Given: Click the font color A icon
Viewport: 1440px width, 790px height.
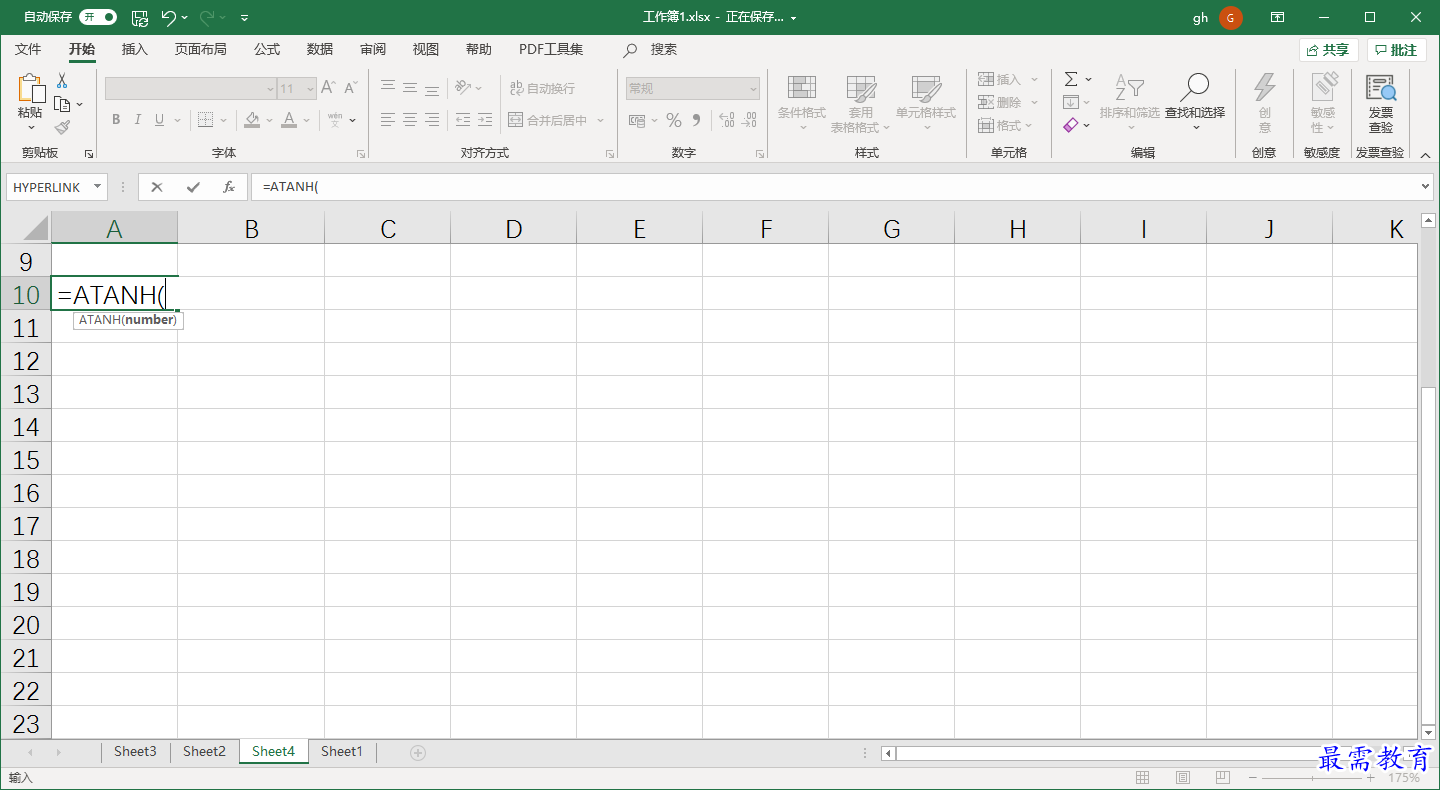Looking at the screenshot, I should tap(289, 120).
